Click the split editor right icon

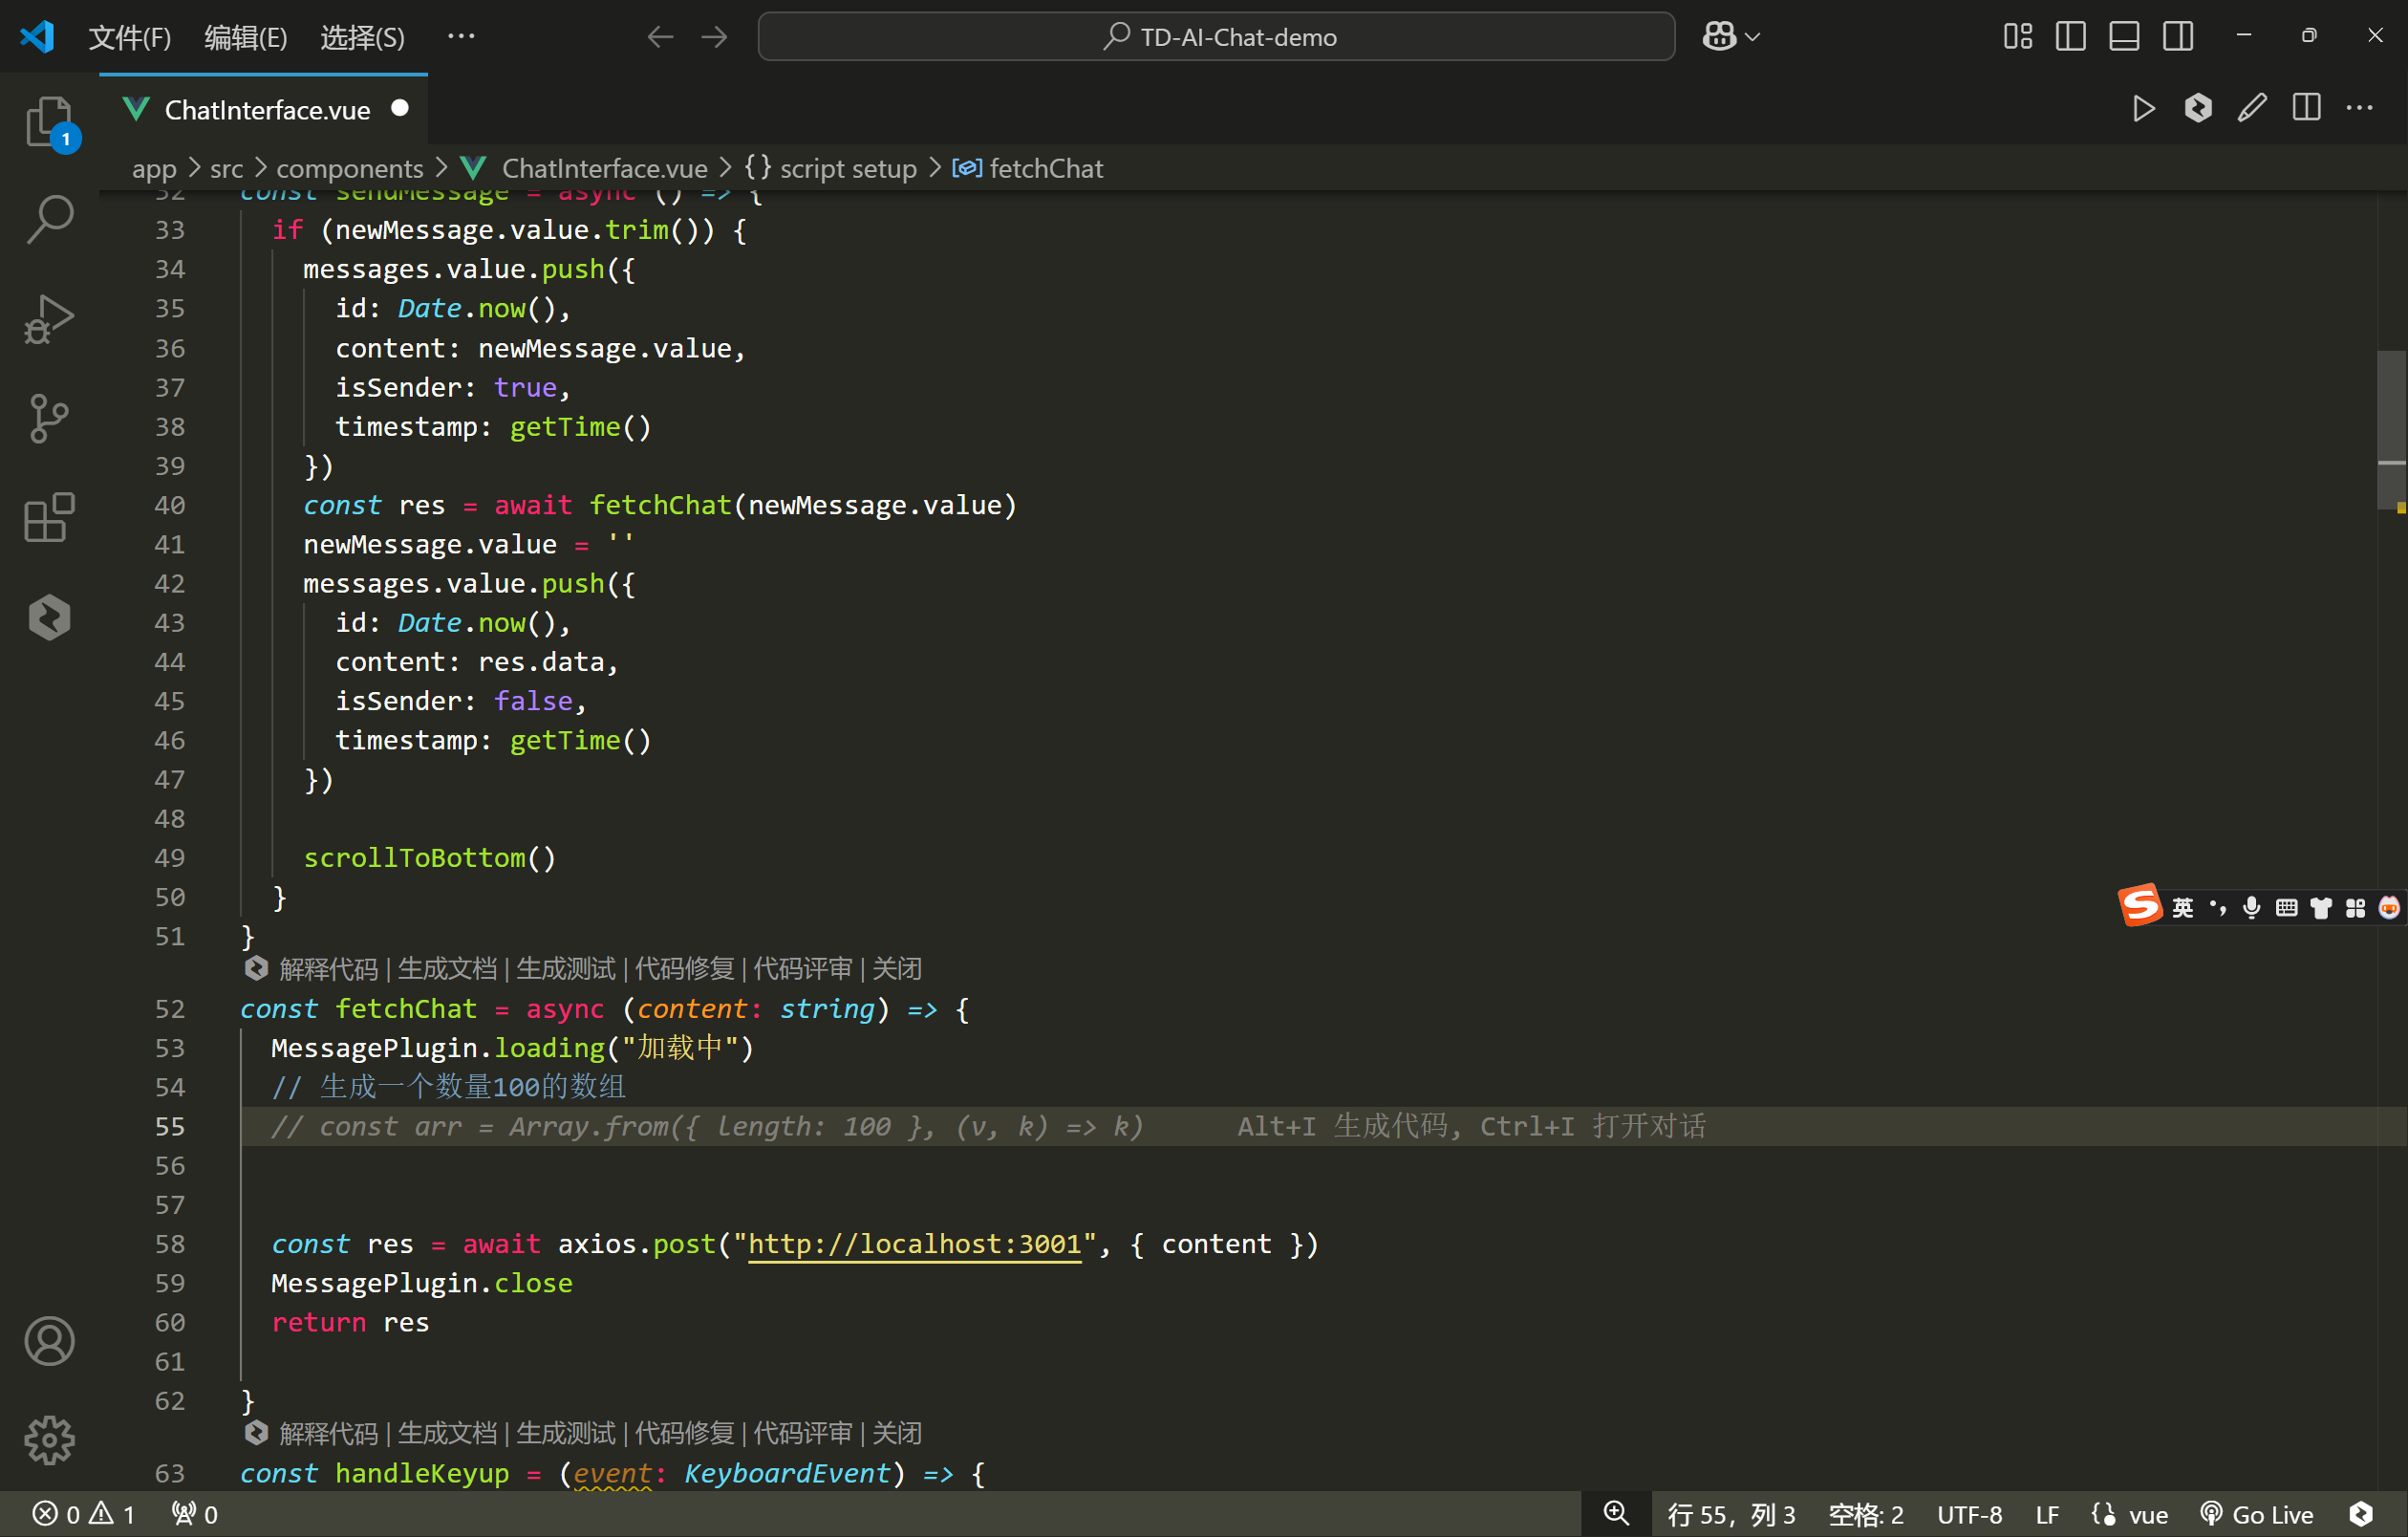(x=2306, y=108)
